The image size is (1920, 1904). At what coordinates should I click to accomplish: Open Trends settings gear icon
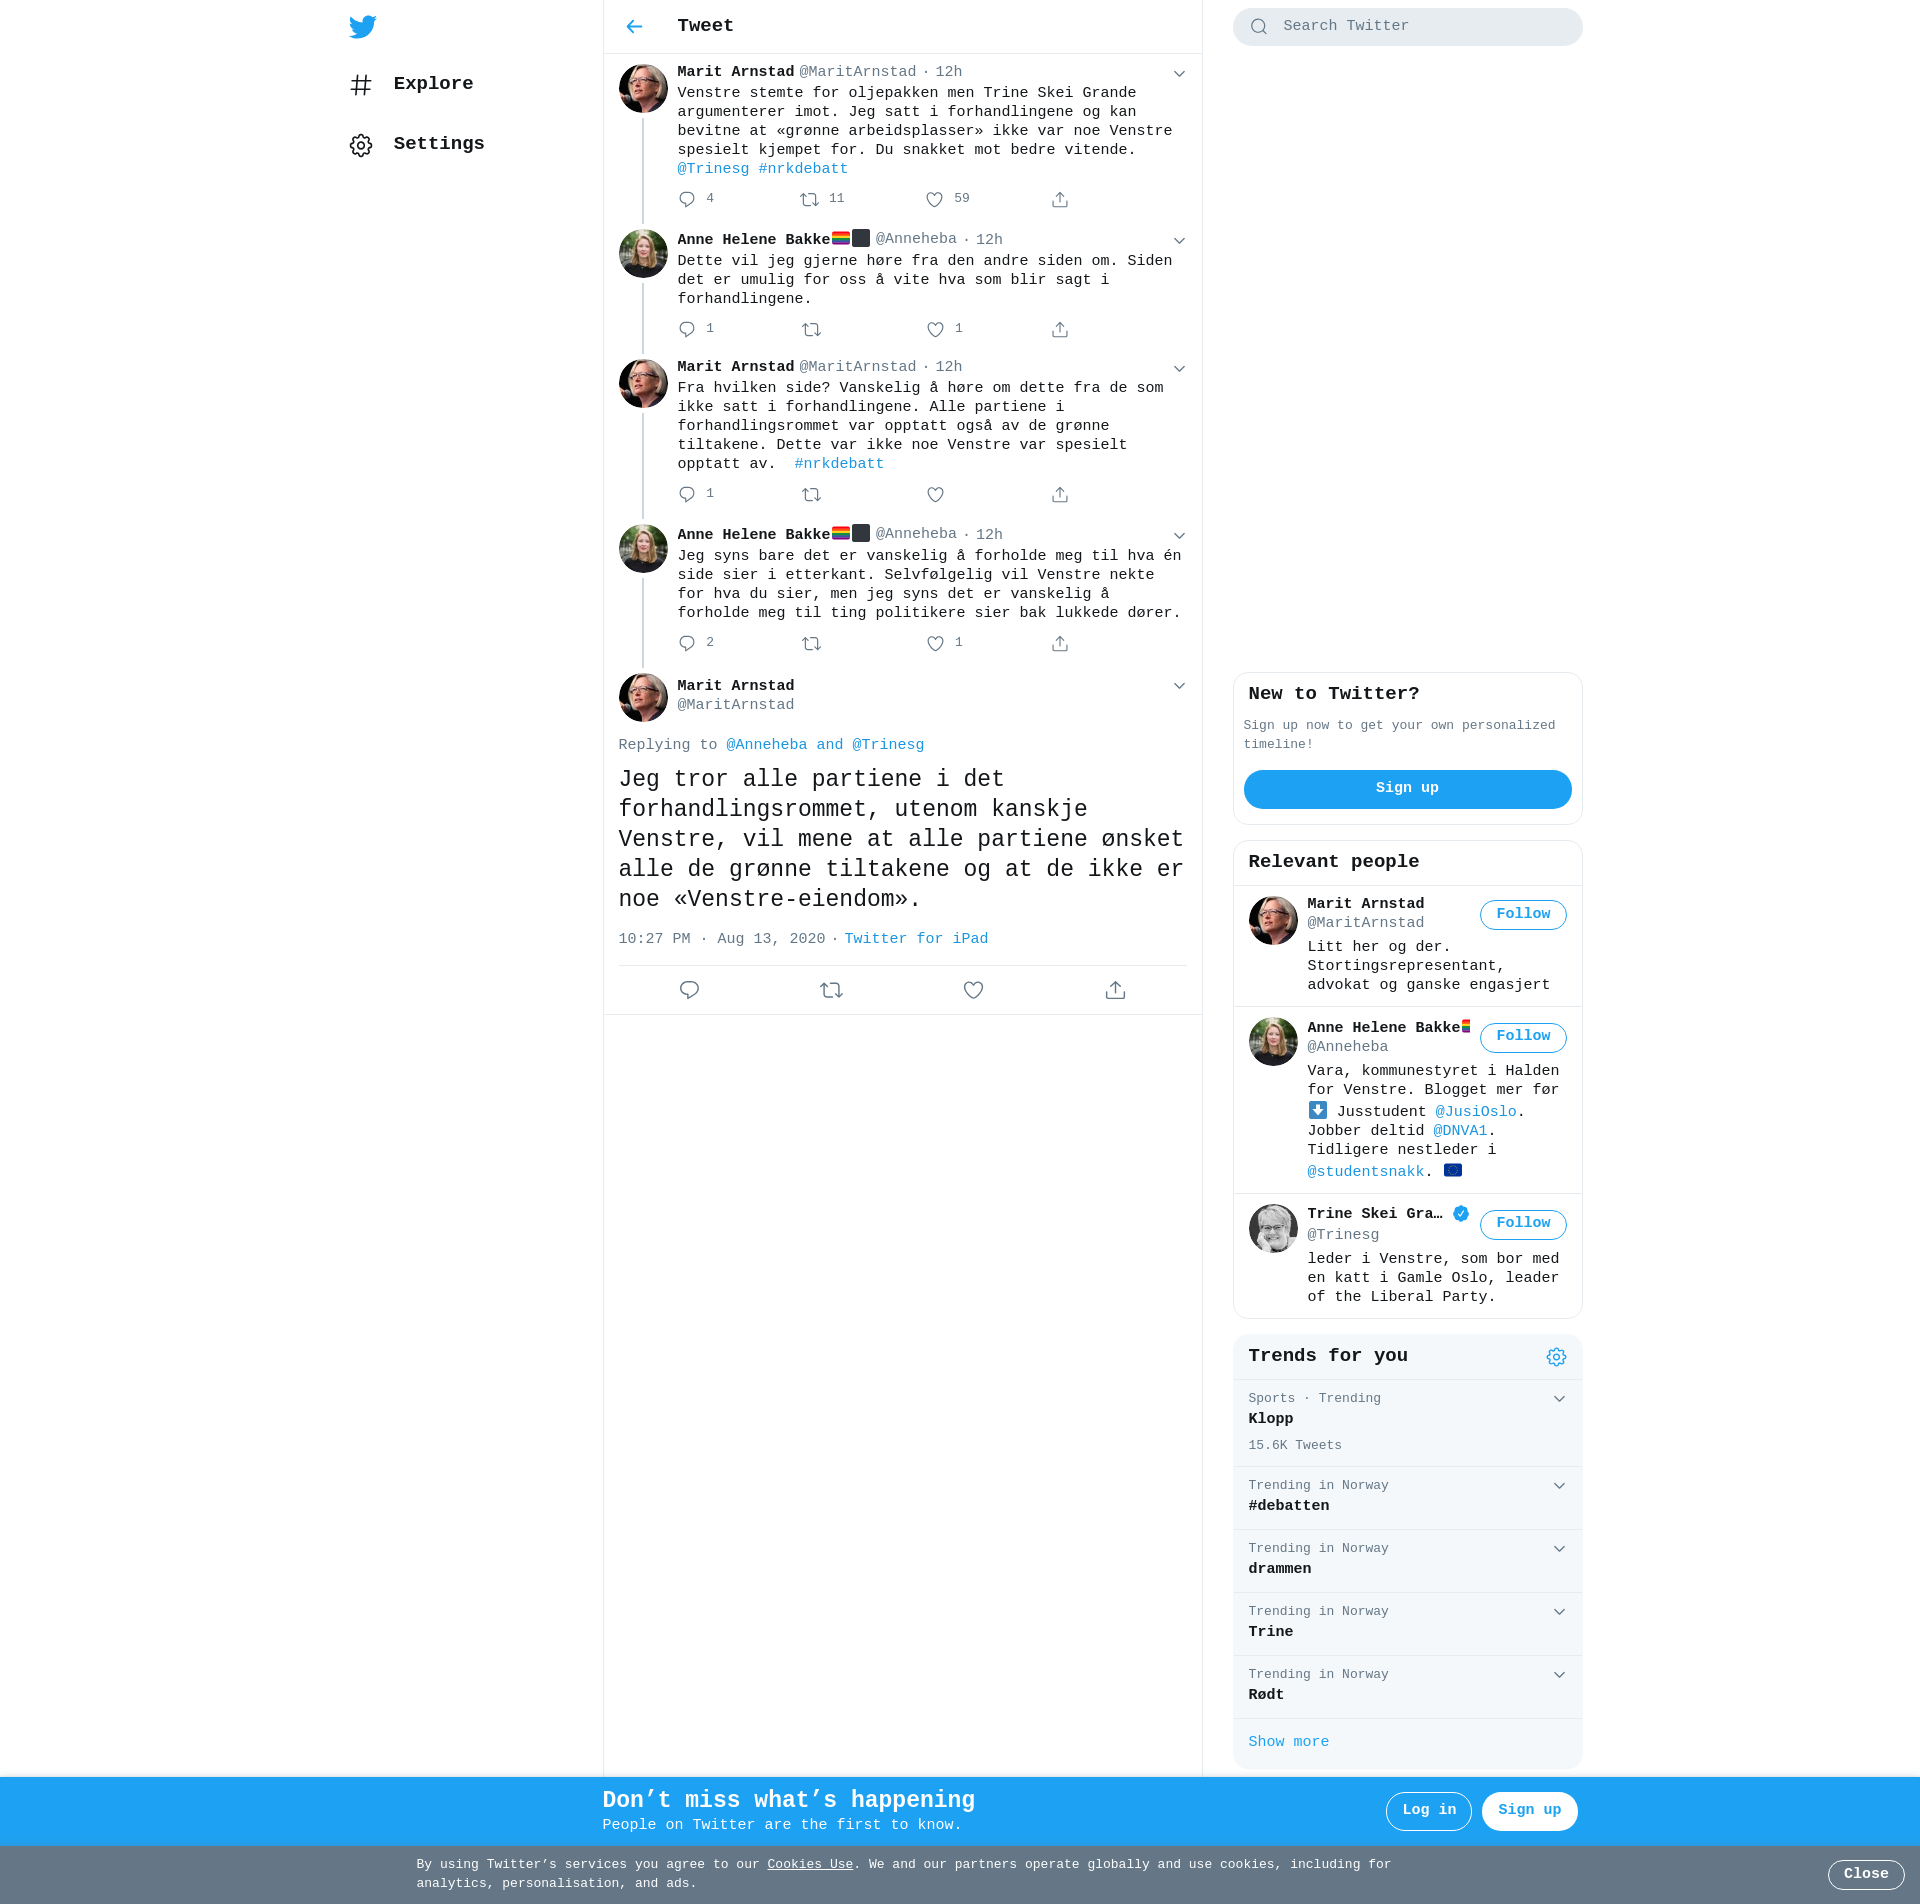tap(1556, 1357)
